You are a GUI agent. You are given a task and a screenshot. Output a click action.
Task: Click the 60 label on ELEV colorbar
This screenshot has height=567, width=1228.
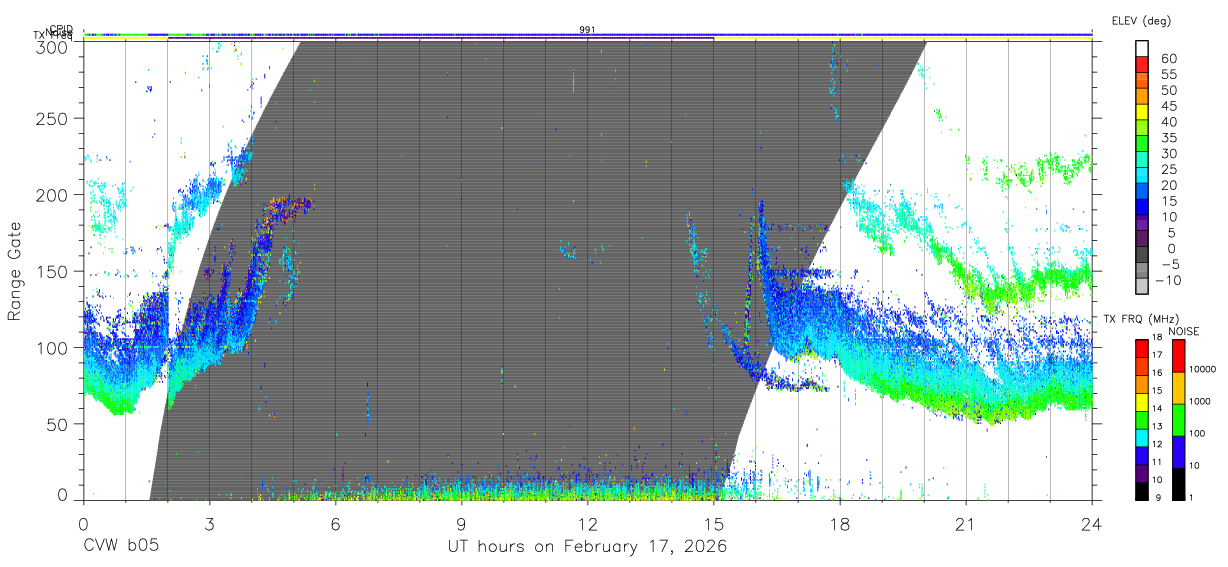pos(1168,58)
